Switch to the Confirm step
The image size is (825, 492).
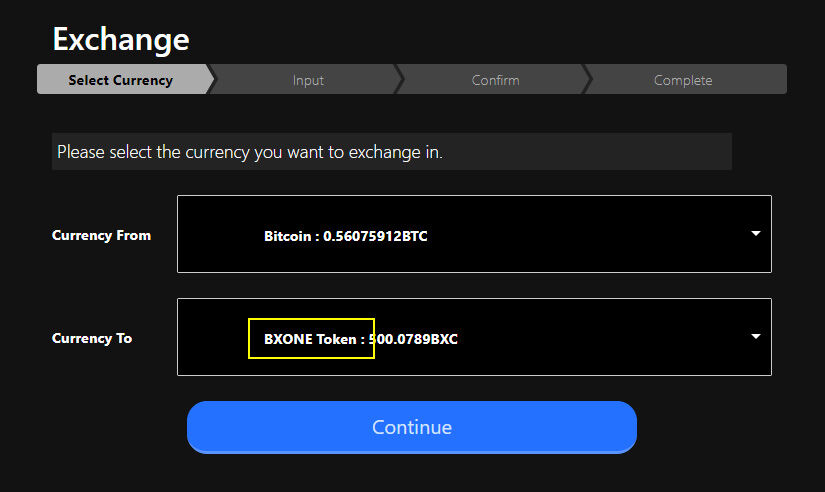tap(495, 80)
